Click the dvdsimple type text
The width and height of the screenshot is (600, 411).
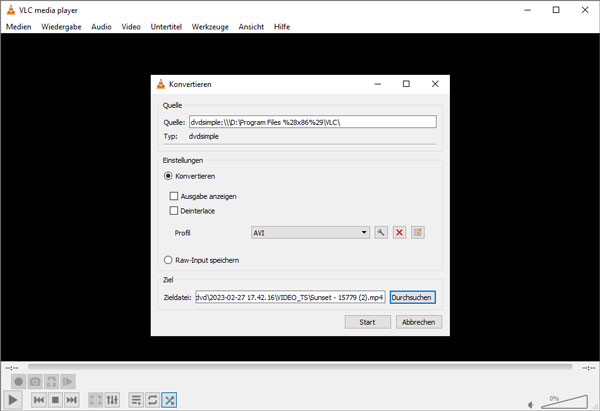[204, 136]
